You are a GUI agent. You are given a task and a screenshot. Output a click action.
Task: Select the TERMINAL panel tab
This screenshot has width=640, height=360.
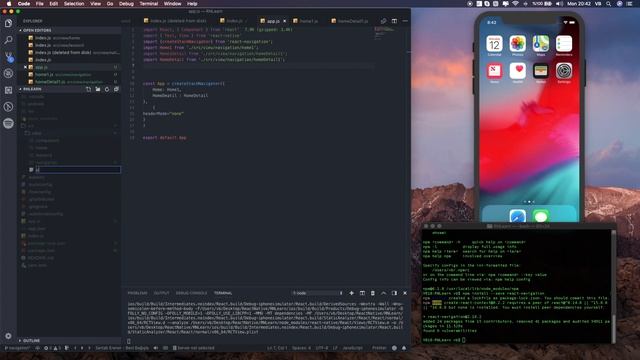[223, 293]
